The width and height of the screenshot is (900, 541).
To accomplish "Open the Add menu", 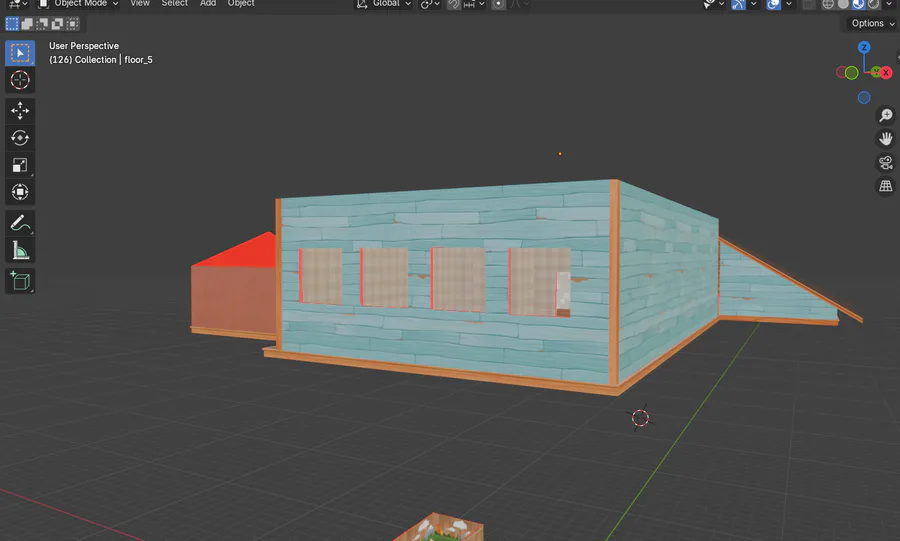I will pyautogui.click(x=208, y=3).
